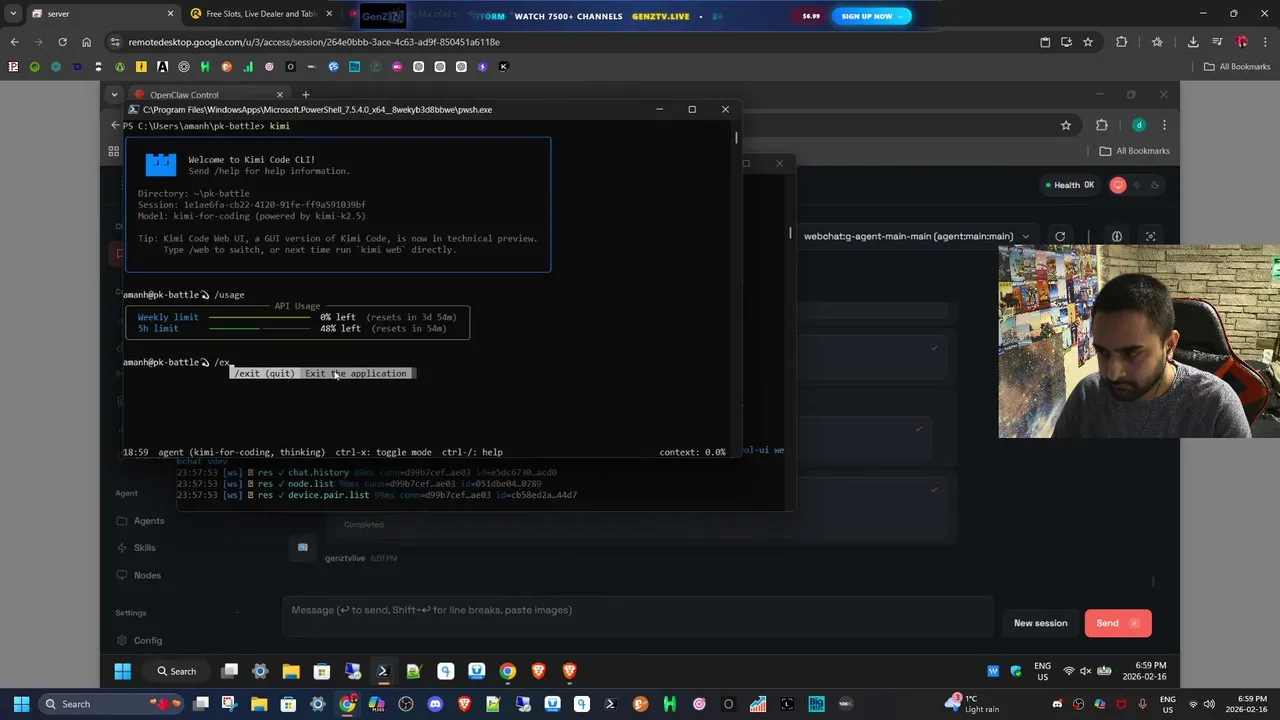The height and width of the screenshot is (720, 1280).
Task: Open the Chrome extensions puzzle icon
Action: click(1121, 42)
